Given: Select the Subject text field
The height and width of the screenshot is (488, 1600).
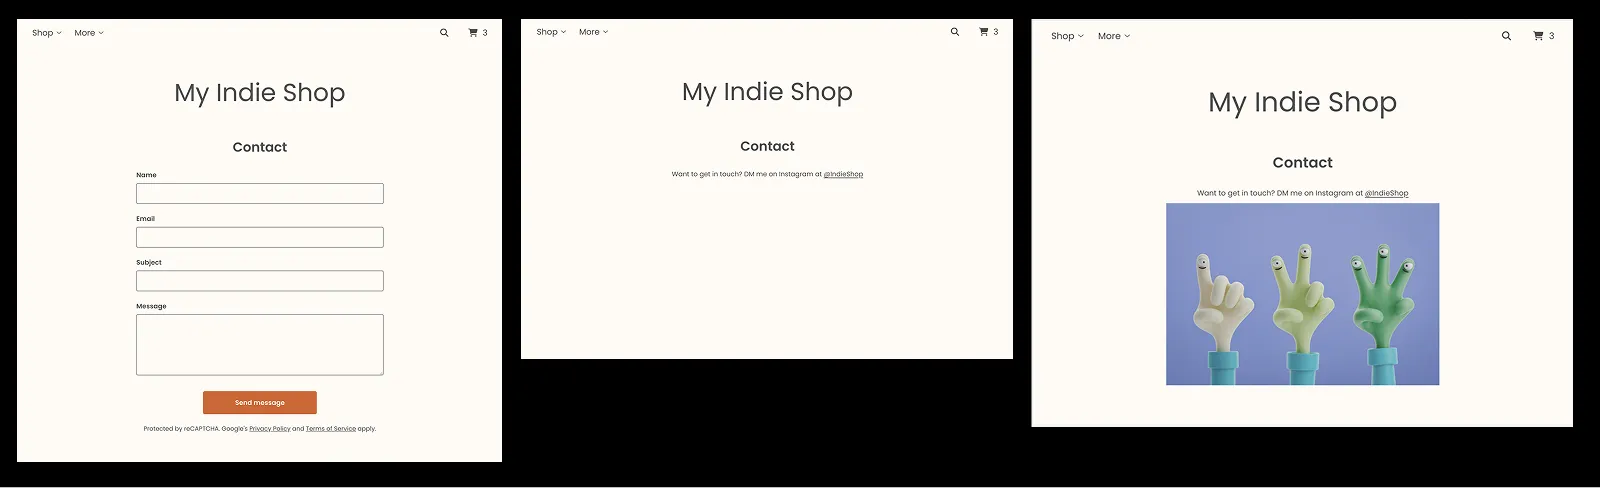Looking at the screenshot, I should [259, 281].
